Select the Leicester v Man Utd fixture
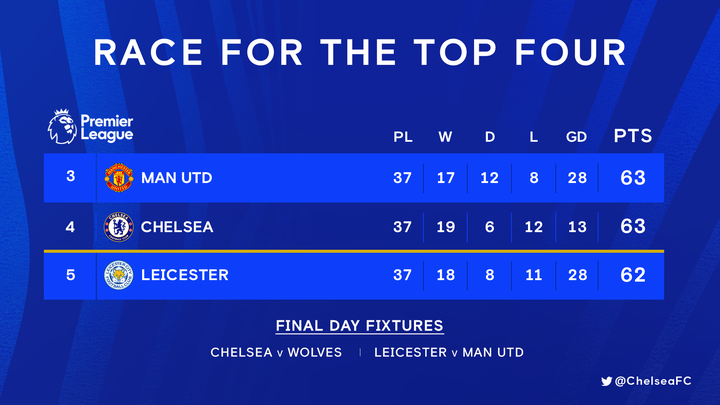This screenshot has height=405, width=720. [x=449, y=352]
